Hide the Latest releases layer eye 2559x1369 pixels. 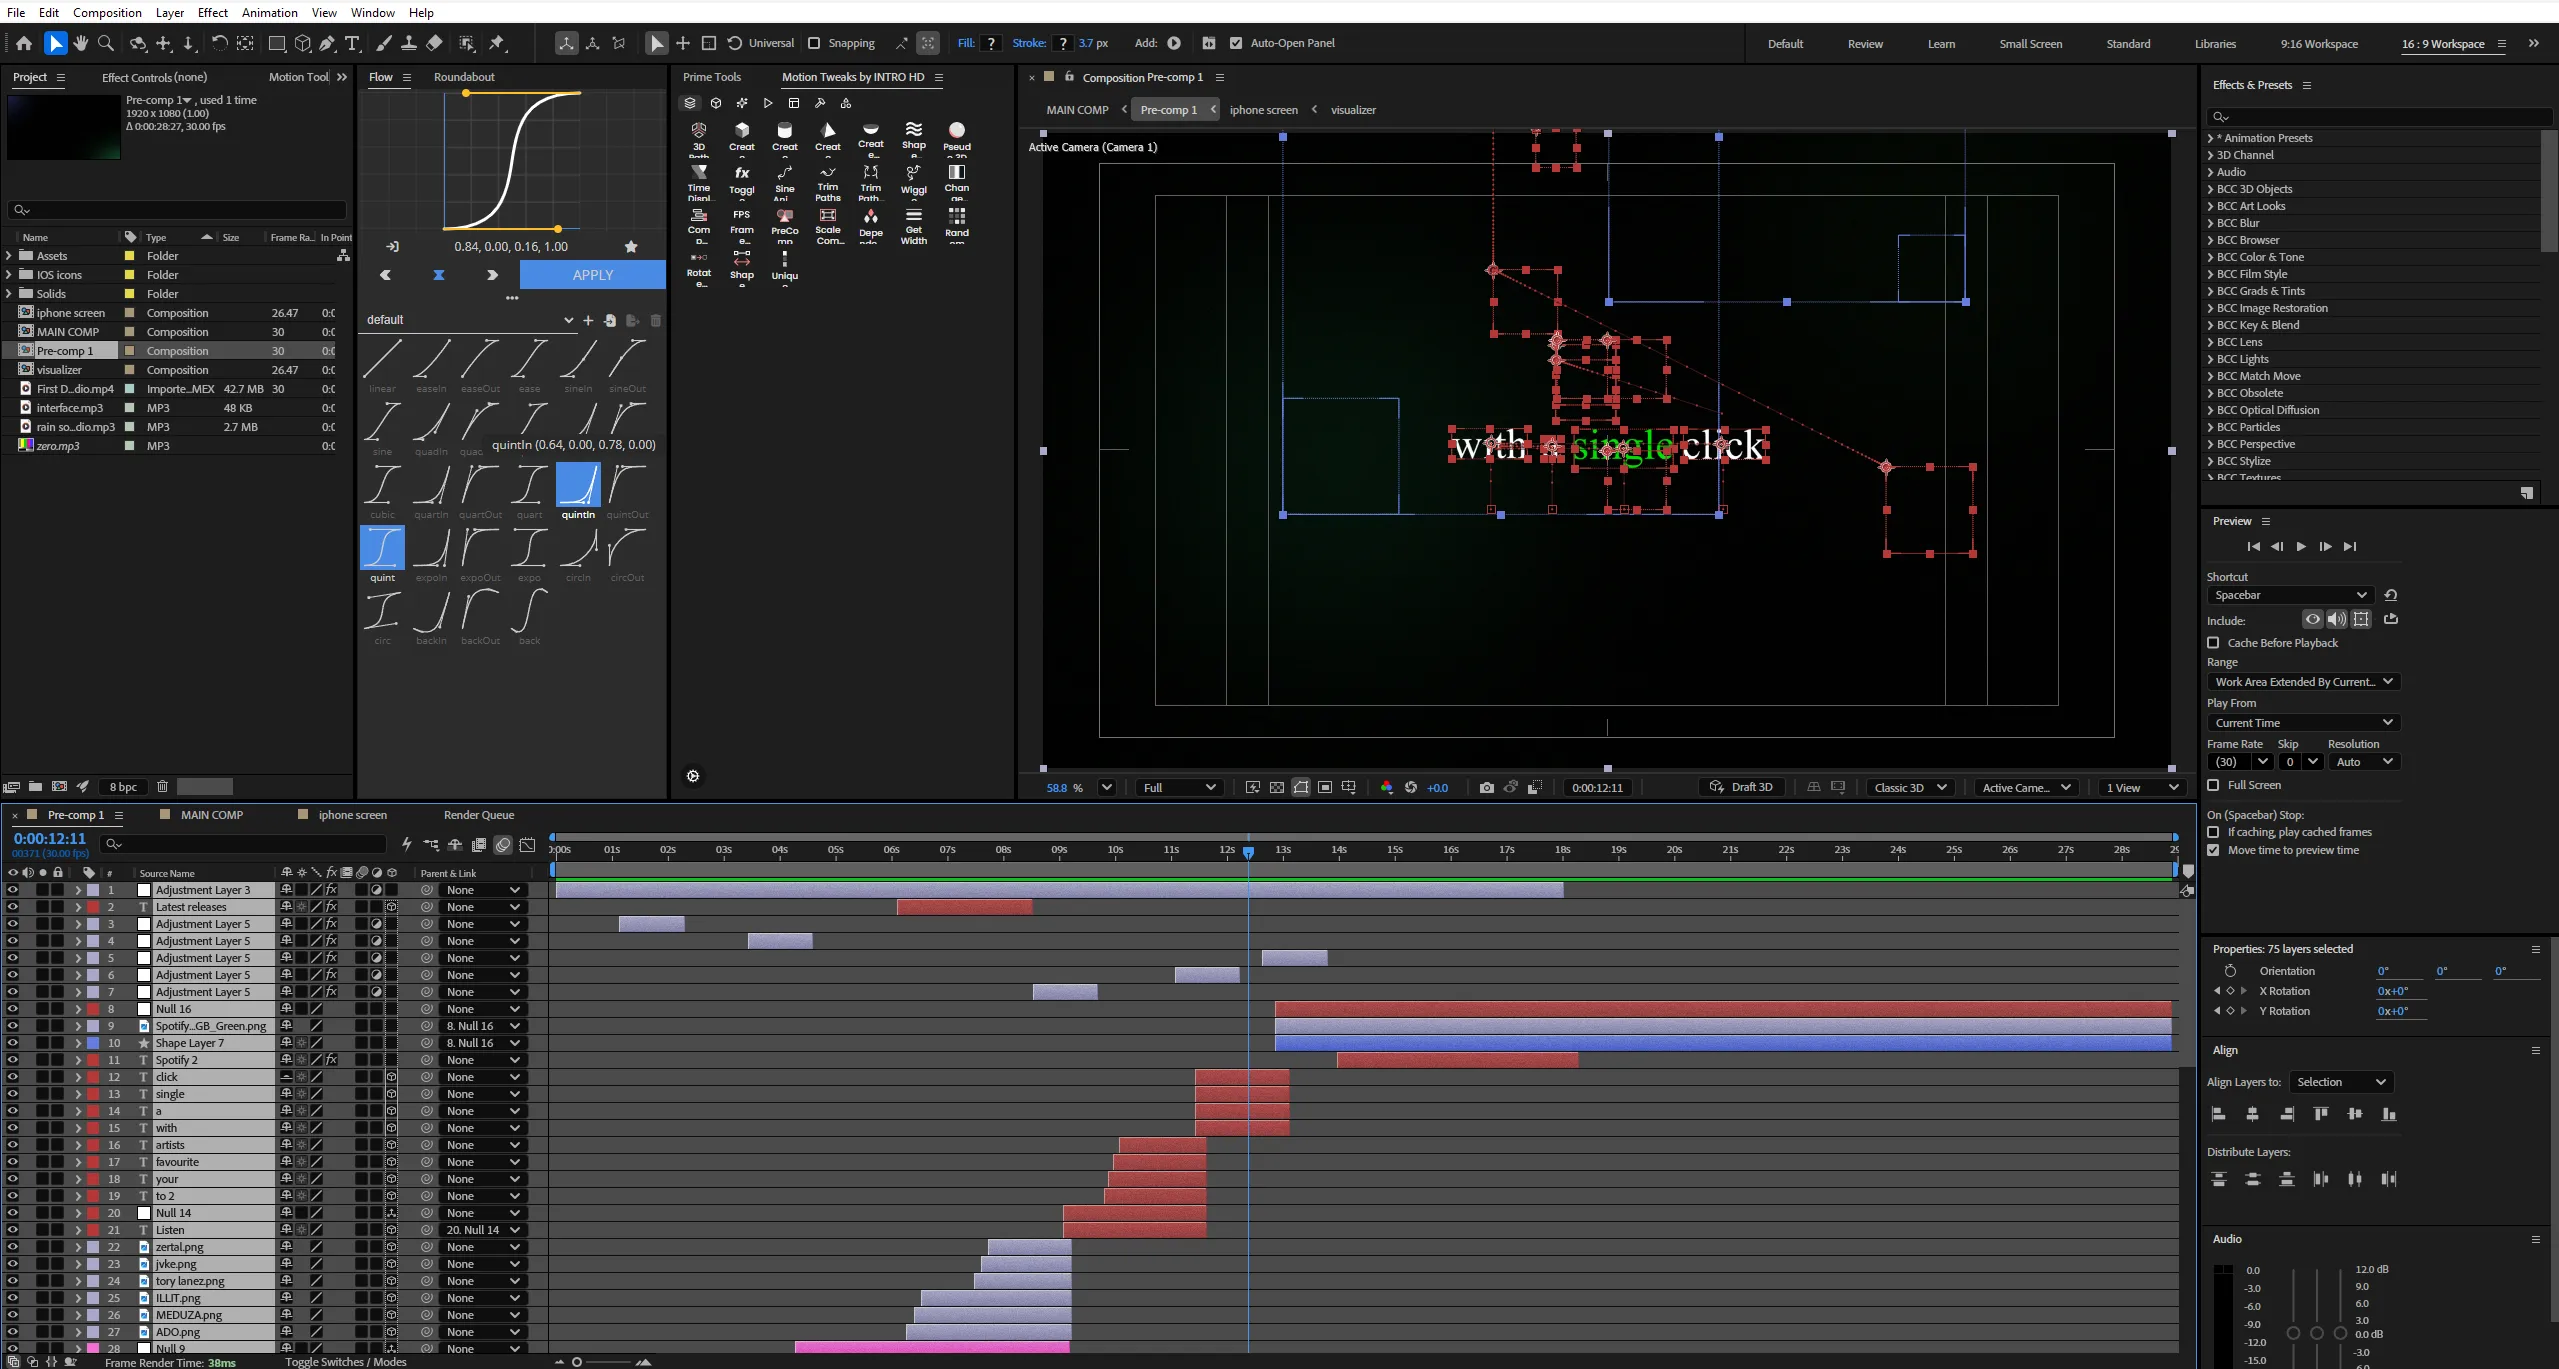tap(12, 907)
